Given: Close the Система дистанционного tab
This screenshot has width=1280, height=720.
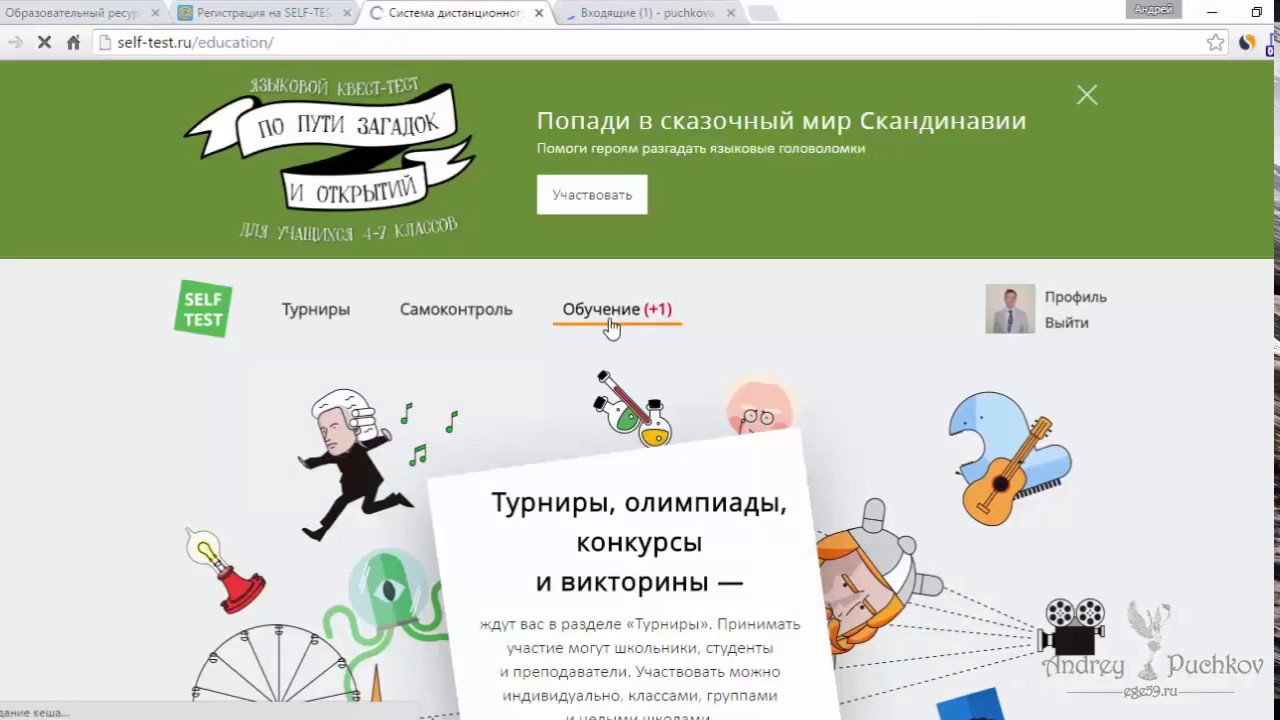Looking at the screenshot, I should click(539, 14).
